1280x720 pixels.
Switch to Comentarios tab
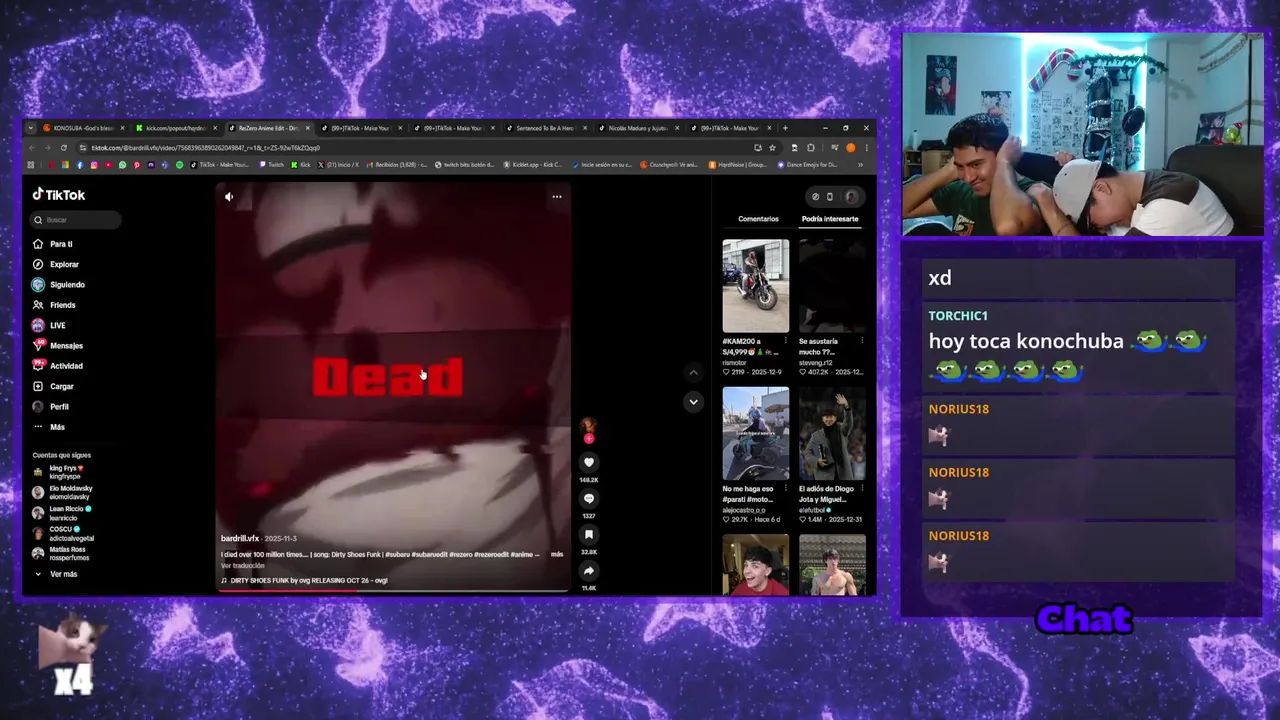tap(758, 219)
